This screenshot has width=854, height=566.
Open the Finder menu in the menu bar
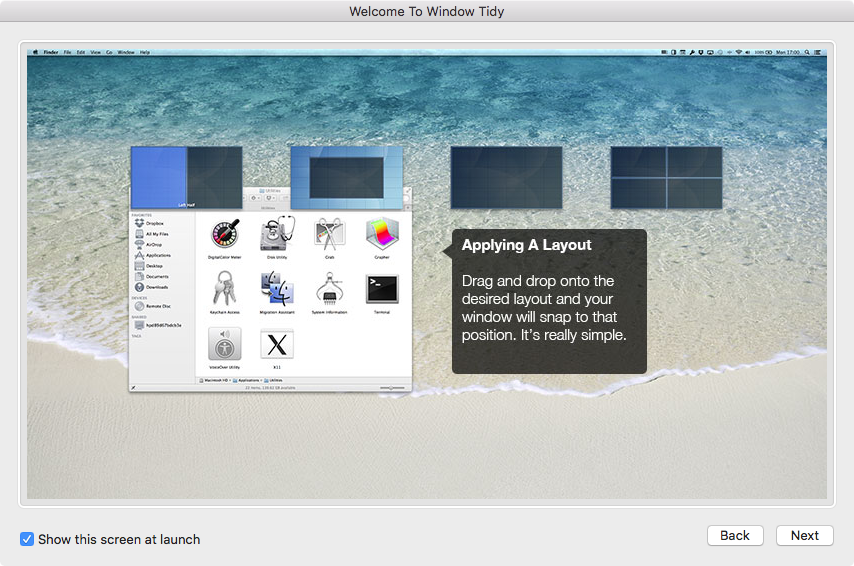(x=51, y=52)
